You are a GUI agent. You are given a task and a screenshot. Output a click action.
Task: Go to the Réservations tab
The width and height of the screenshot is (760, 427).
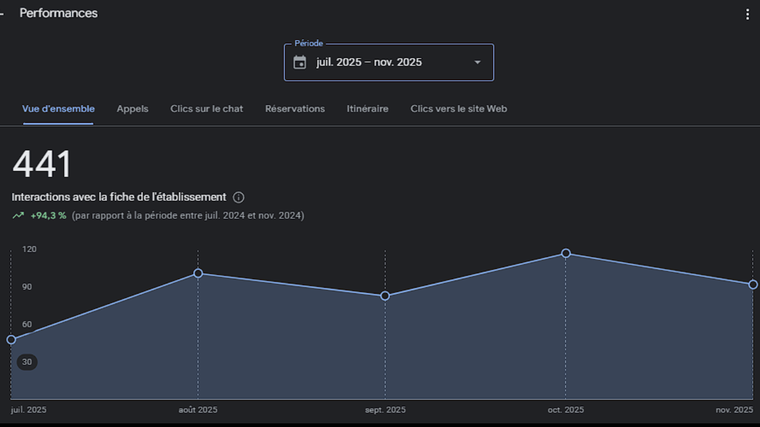pos(294,108)
